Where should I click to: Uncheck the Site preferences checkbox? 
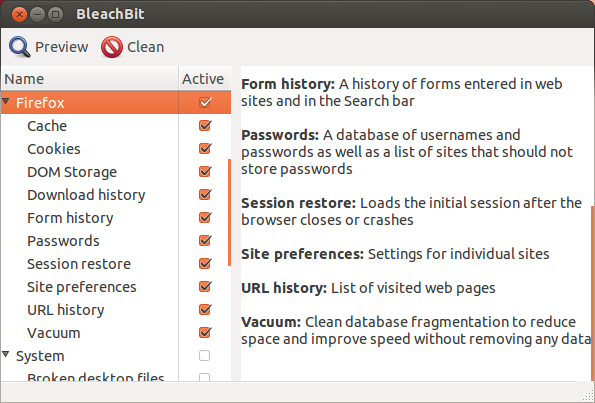[205, 287]
